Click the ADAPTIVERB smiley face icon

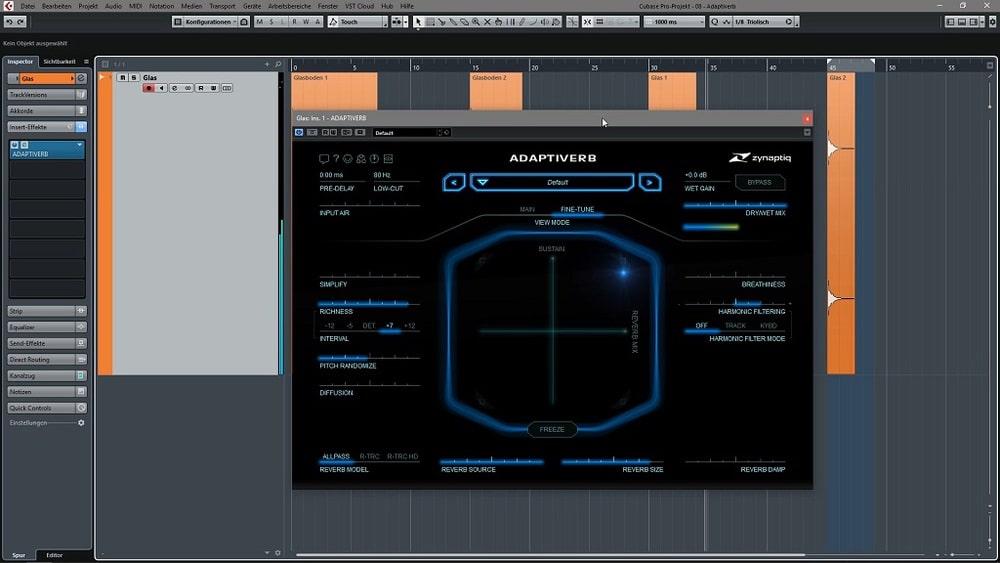click(x=348, y=159)
